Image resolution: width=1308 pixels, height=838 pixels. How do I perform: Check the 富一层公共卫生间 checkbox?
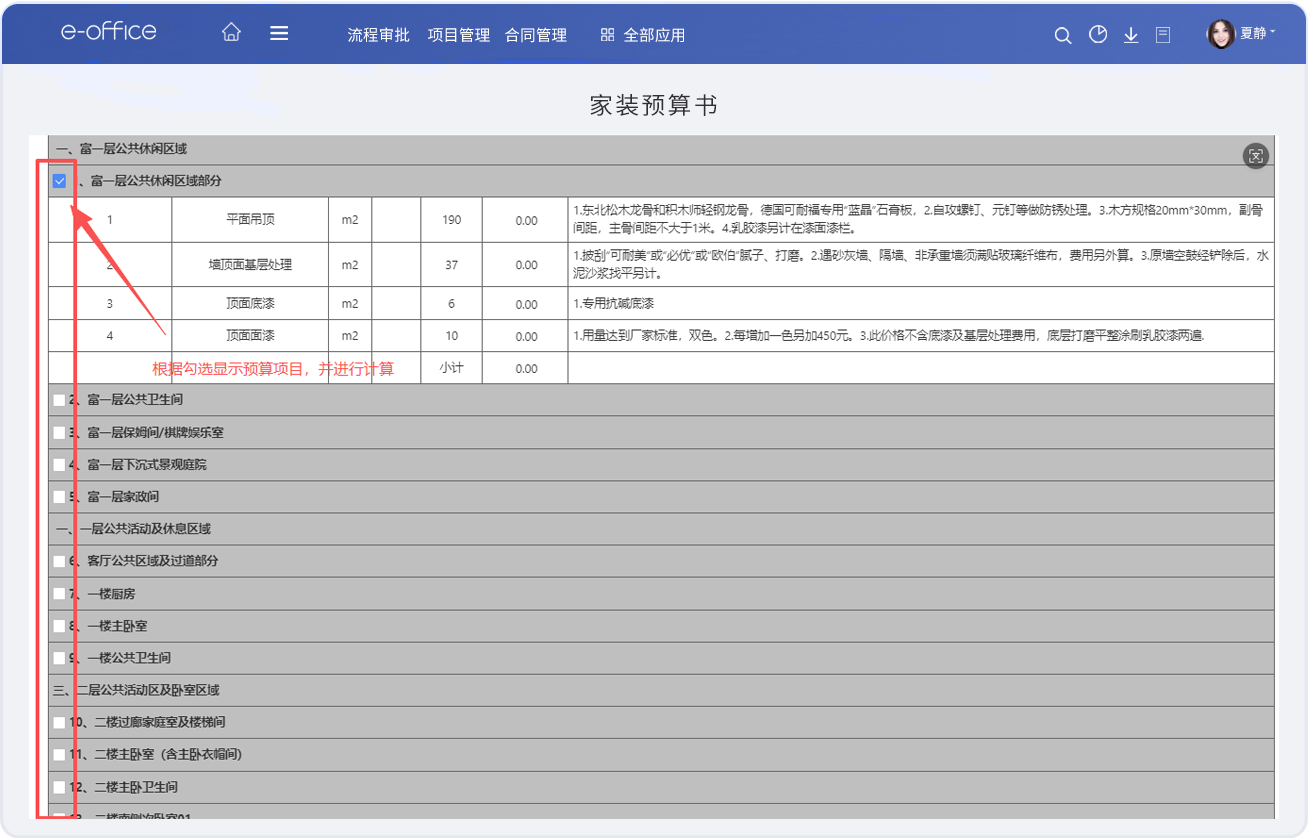59,400
